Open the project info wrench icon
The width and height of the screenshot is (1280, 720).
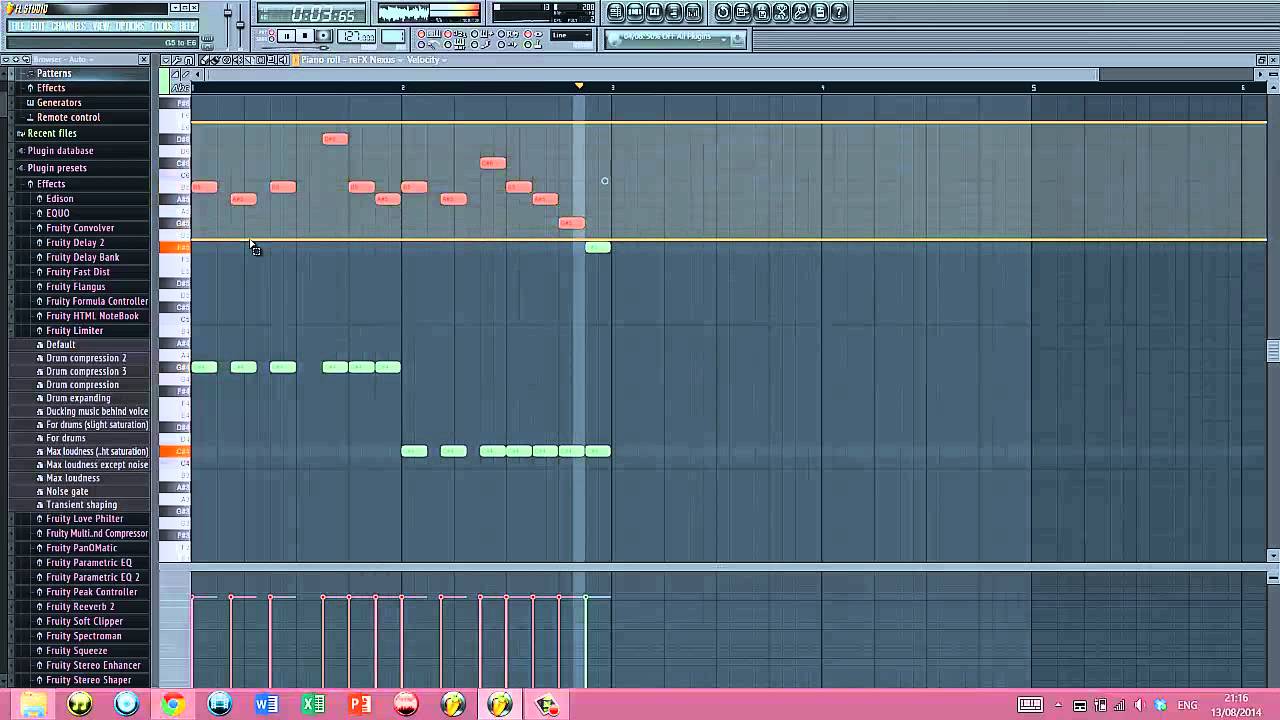(800, 12)
